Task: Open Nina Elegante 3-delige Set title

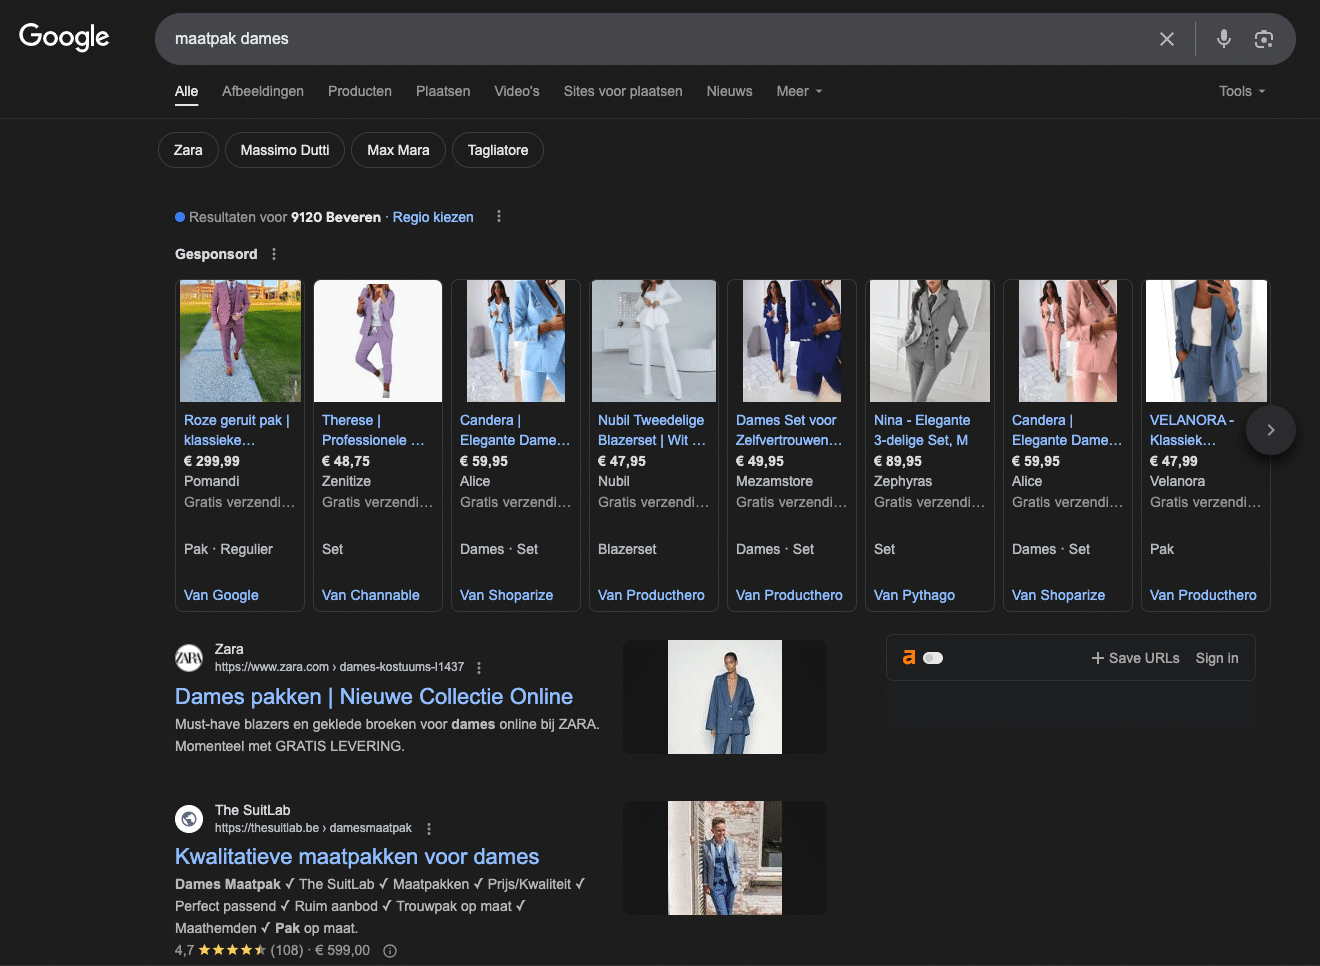Action: [922, 430]
